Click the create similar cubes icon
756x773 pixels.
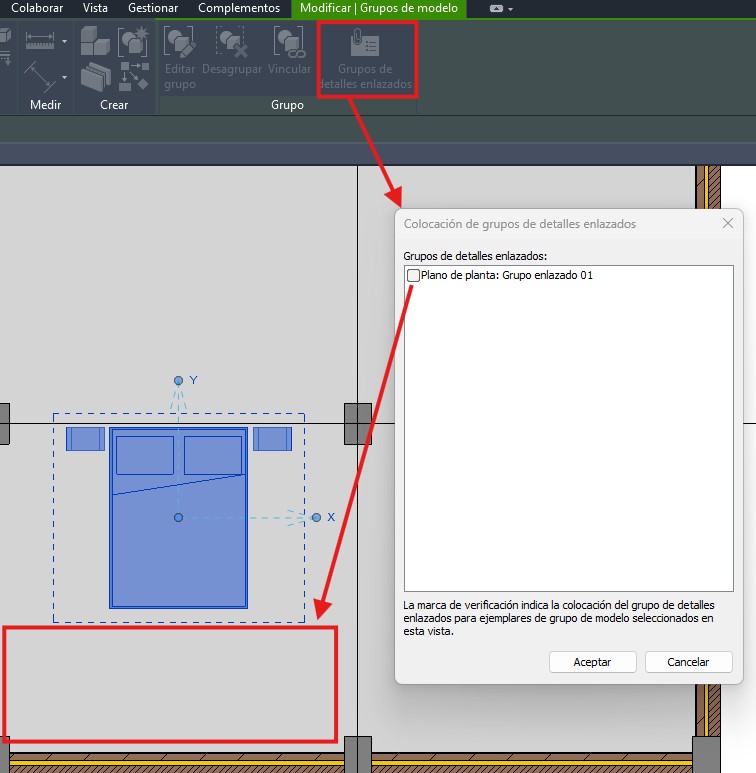pyautogui.click(x=95, y=41)
